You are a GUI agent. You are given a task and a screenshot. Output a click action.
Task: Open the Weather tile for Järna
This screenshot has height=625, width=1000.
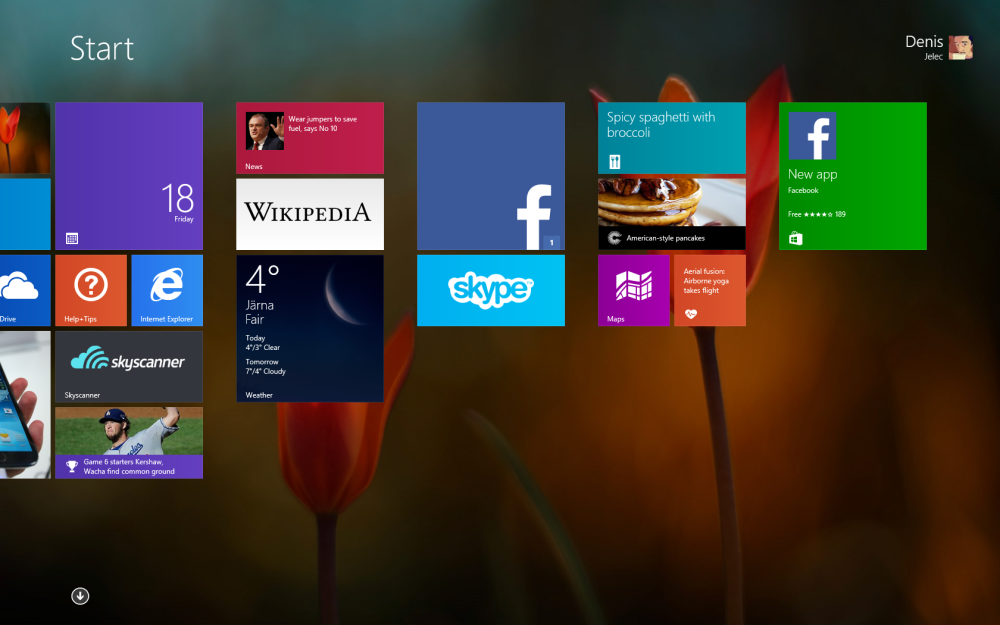coord(309,328)
